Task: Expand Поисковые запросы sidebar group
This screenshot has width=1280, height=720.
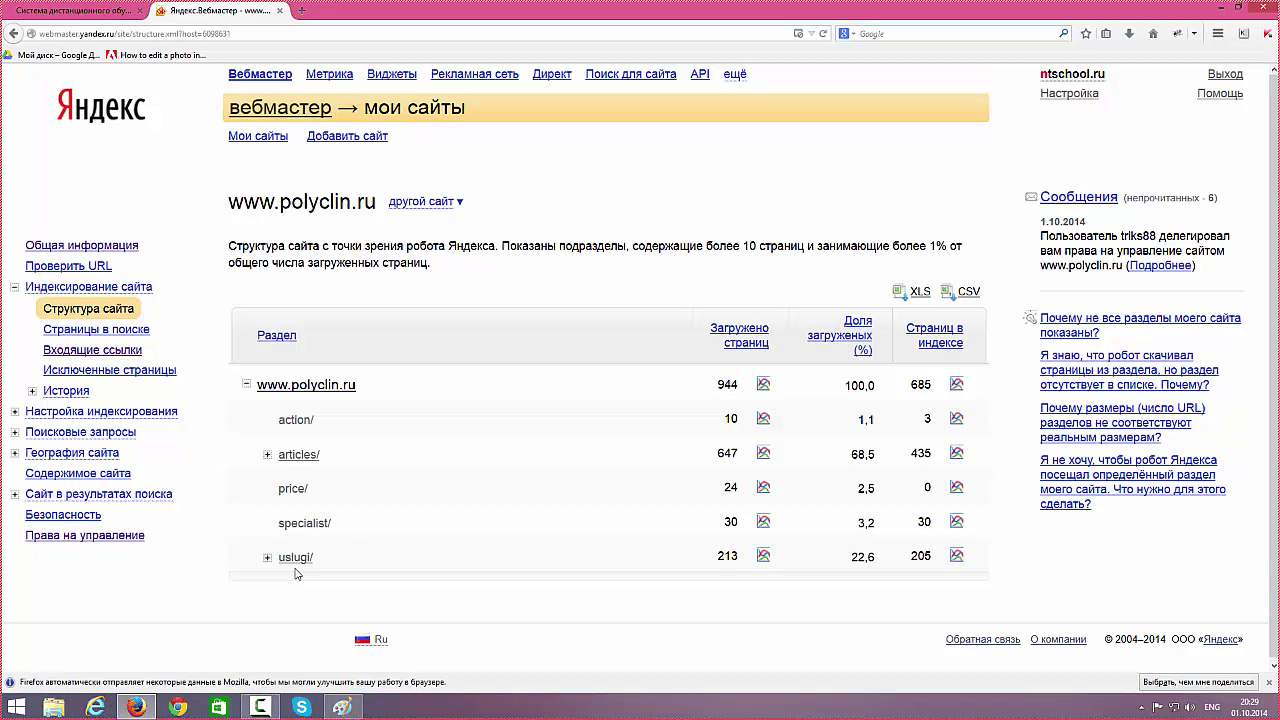Action: tap(15, 432)
